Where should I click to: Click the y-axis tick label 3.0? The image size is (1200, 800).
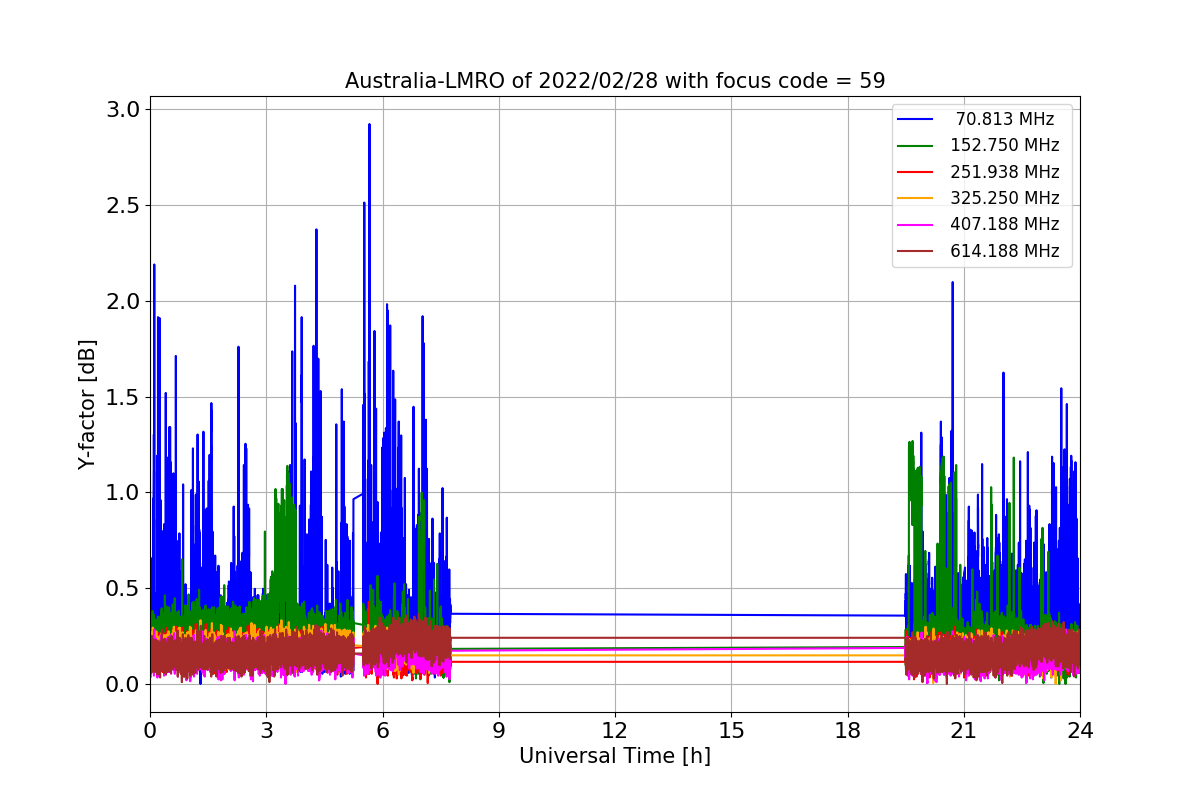pos(123,109)
